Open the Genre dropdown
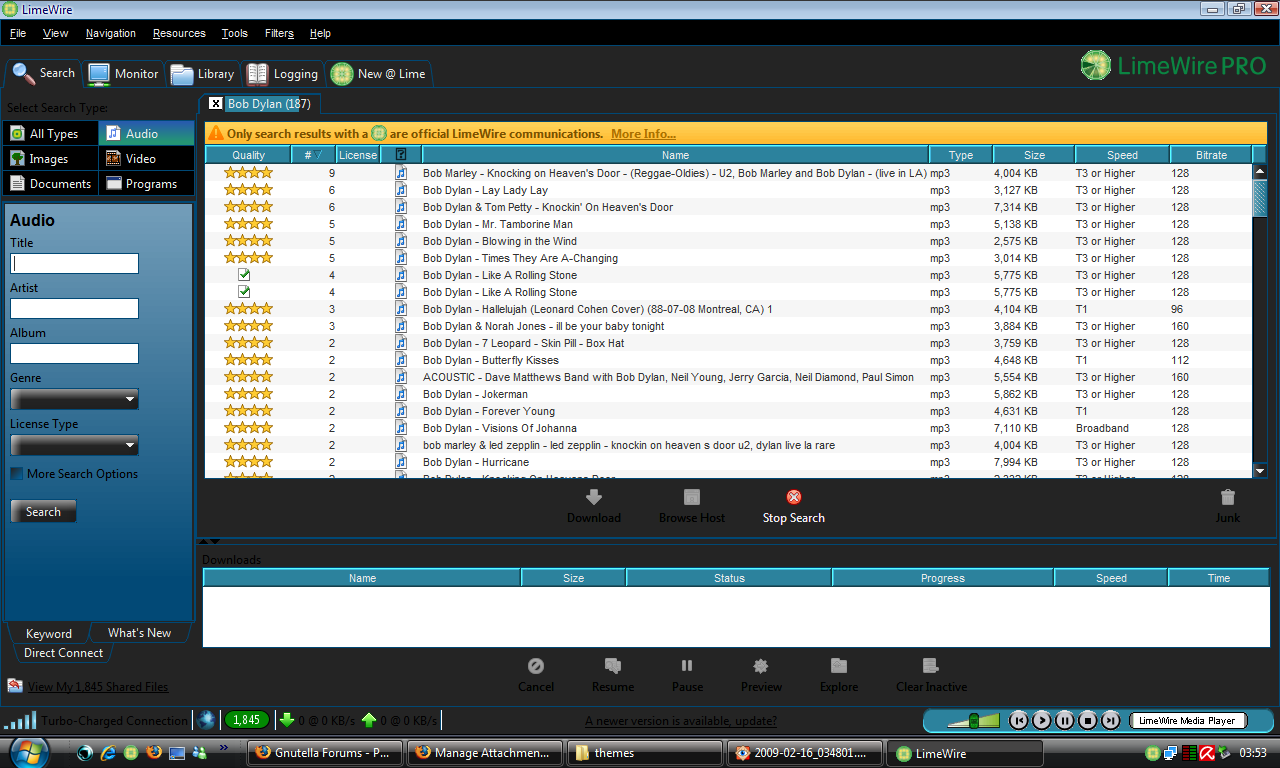 click(74, 400)
